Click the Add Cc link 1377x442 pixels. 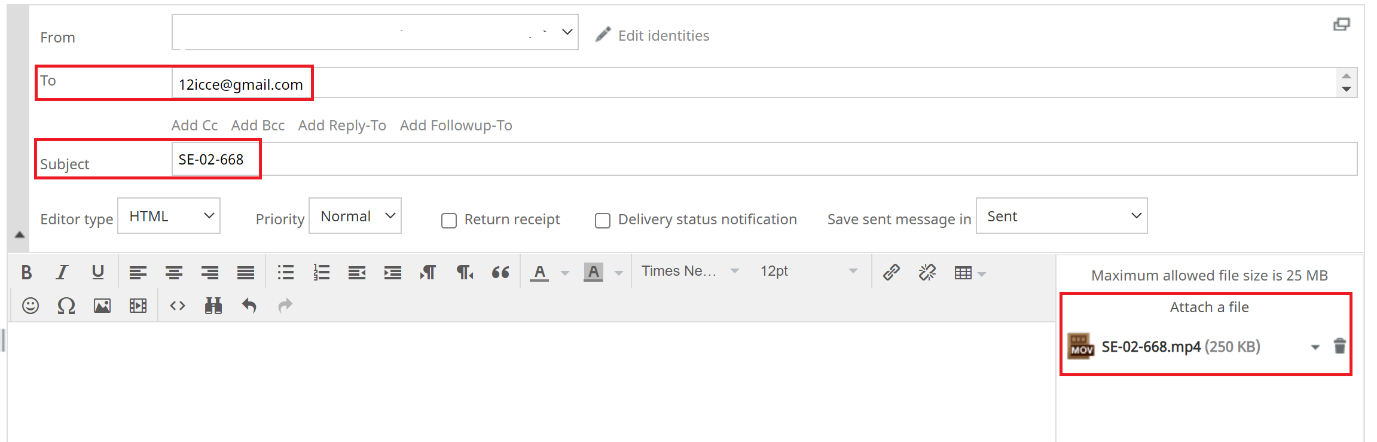[x=194, y=125]
